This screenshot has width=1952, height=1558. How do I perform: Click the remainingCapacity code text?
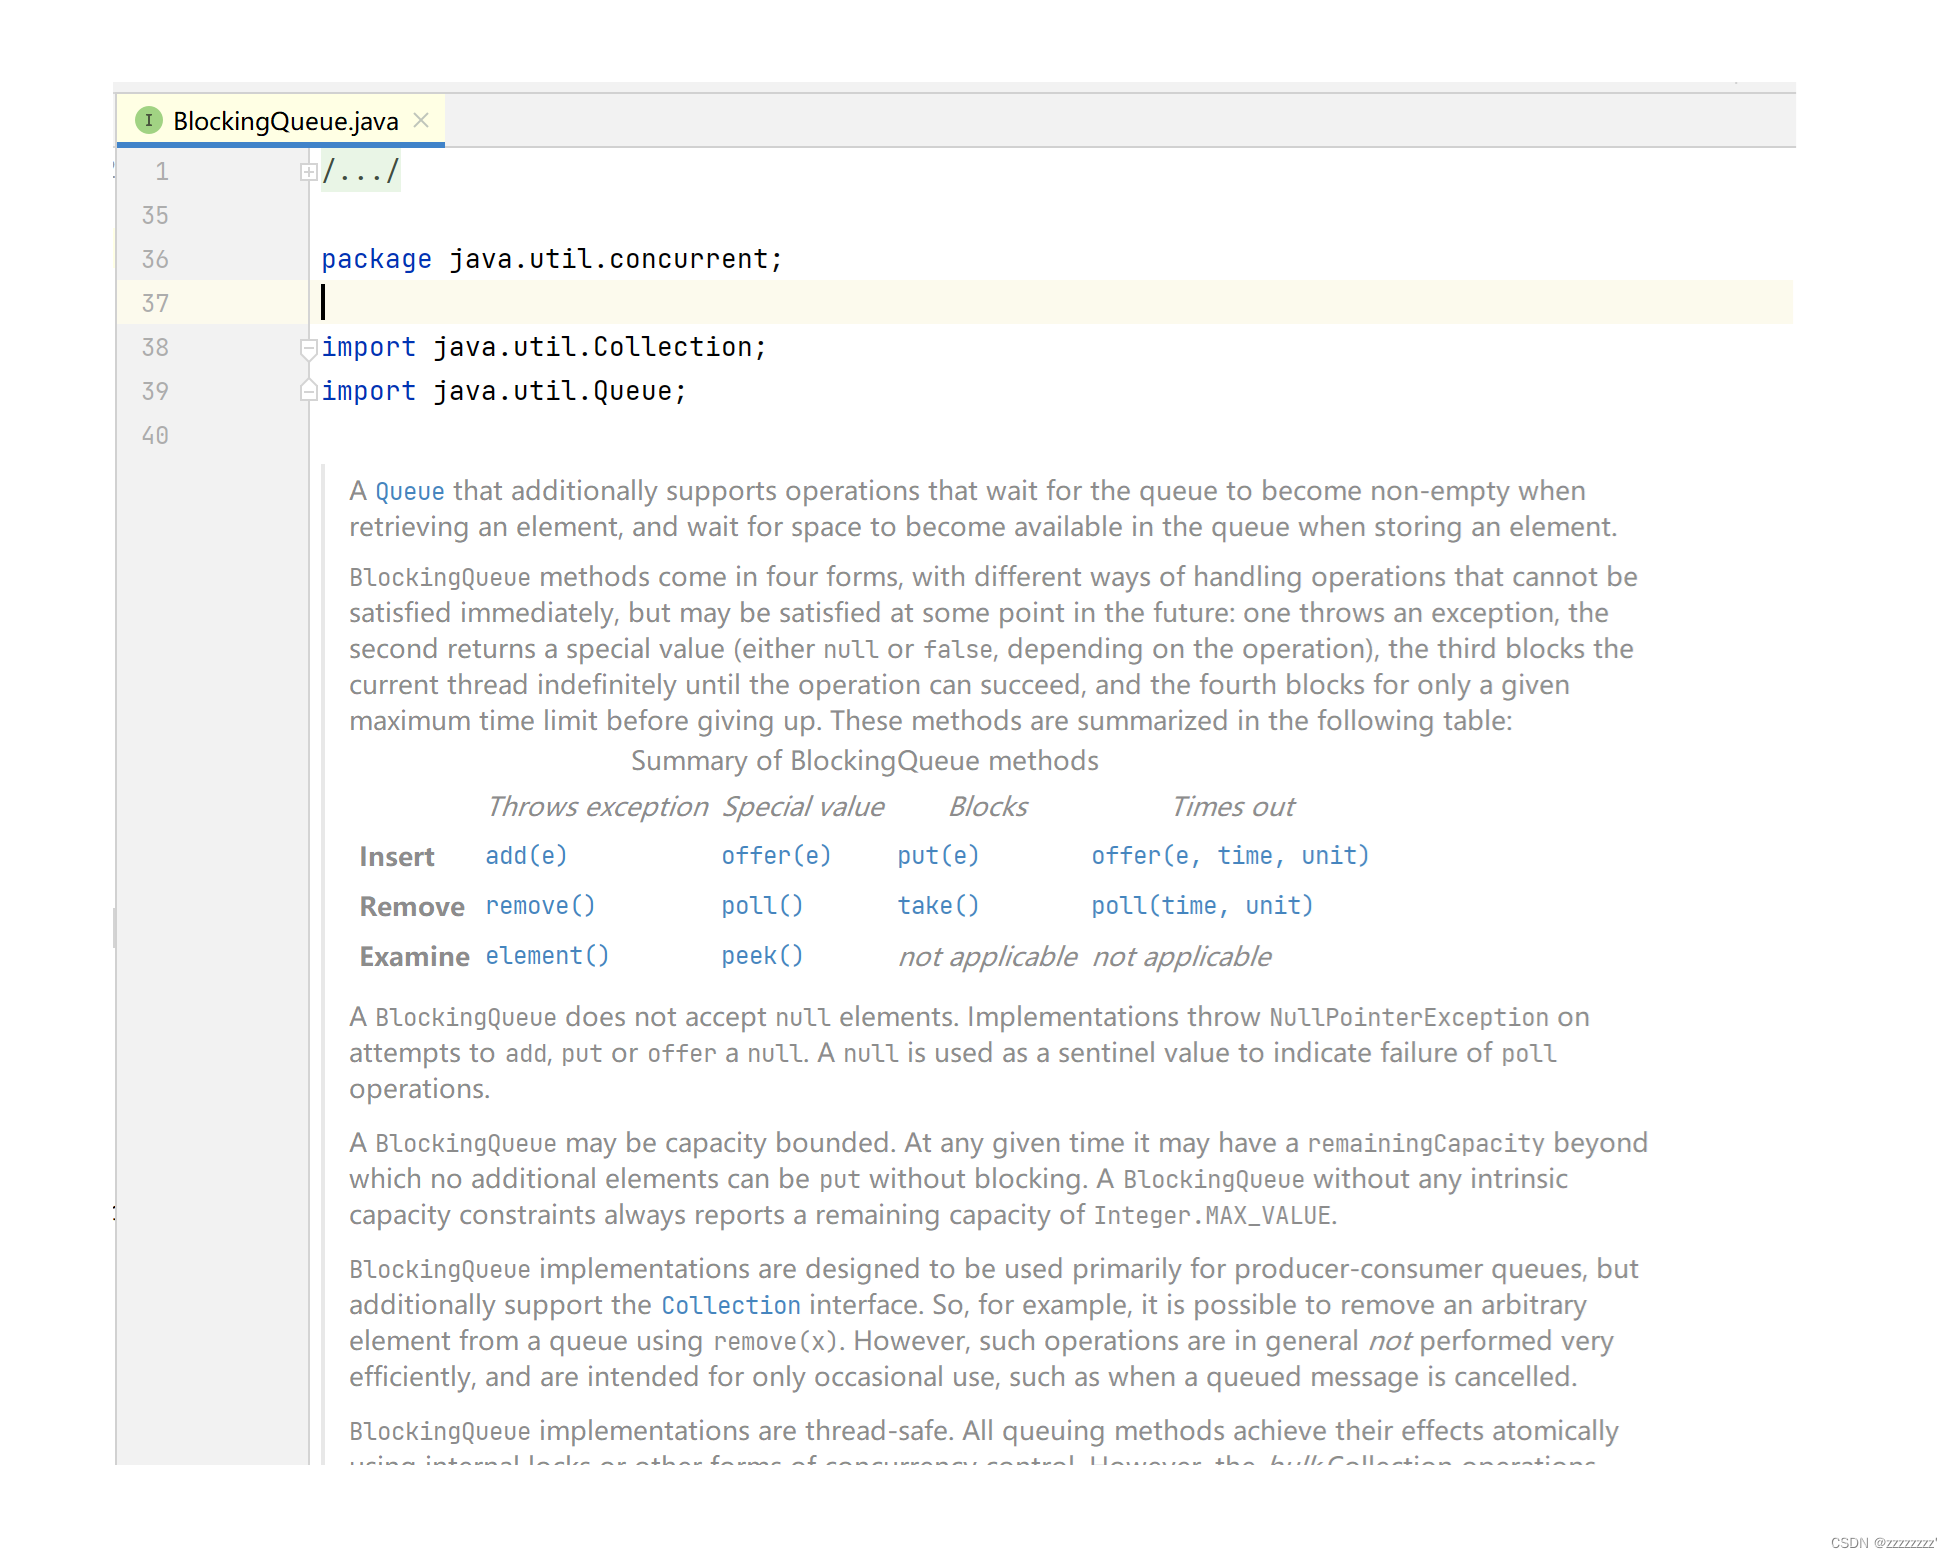1426,1144
